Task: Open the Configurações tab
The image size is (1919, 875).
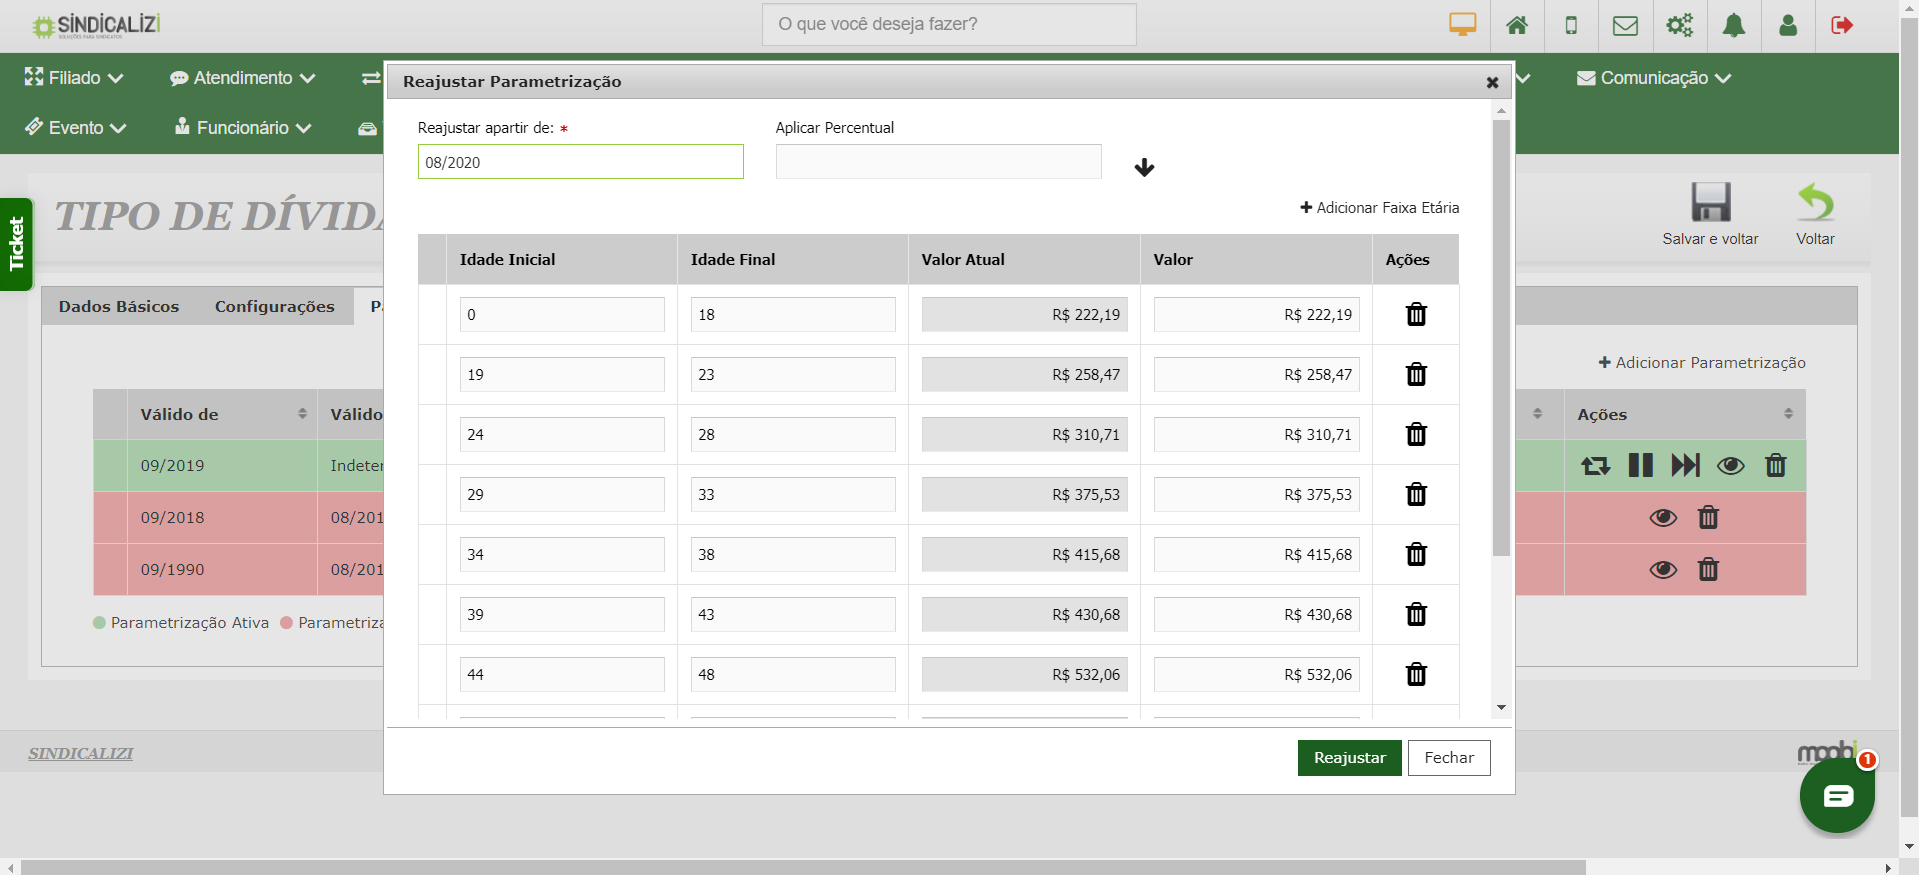Action: 274,306
